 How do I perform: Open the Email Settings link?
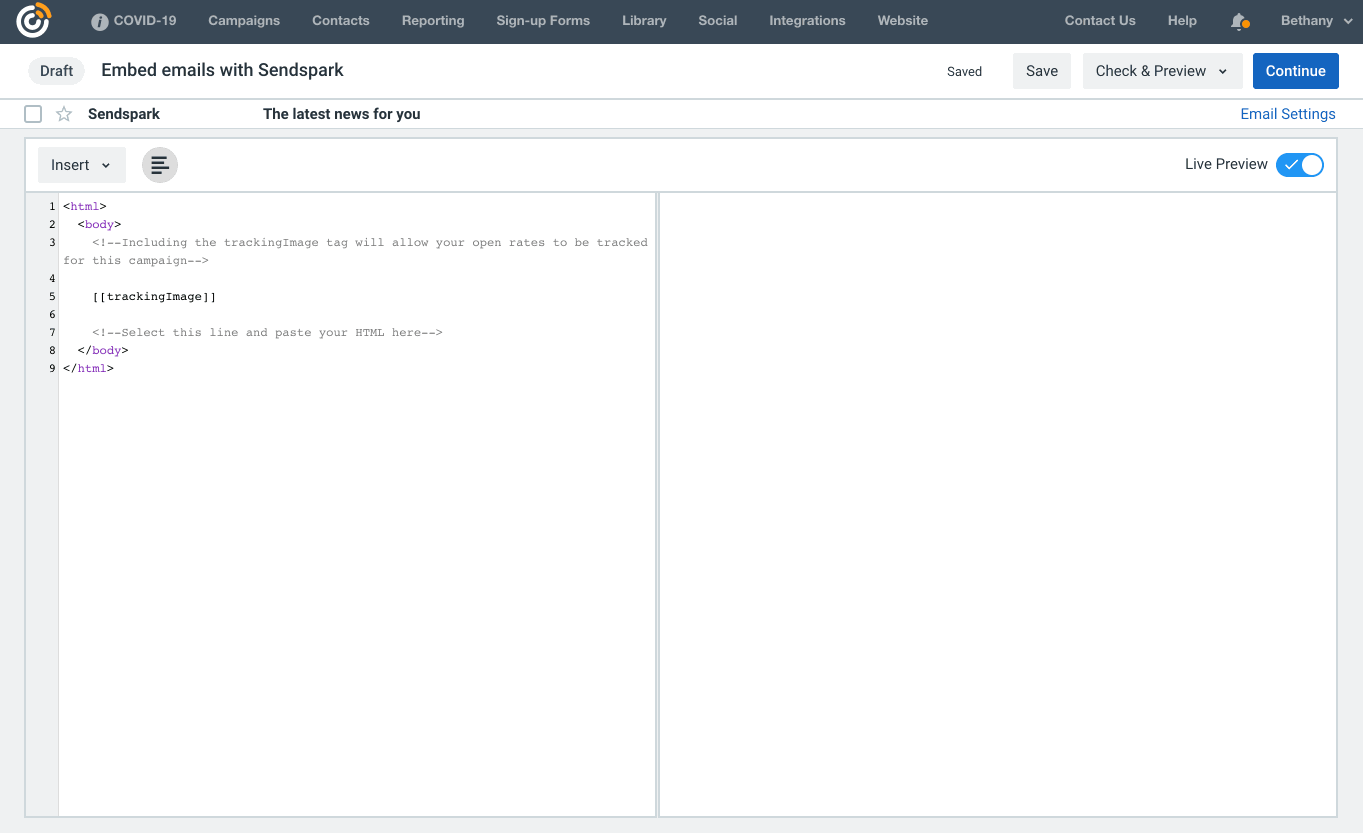coord(1288,114)
